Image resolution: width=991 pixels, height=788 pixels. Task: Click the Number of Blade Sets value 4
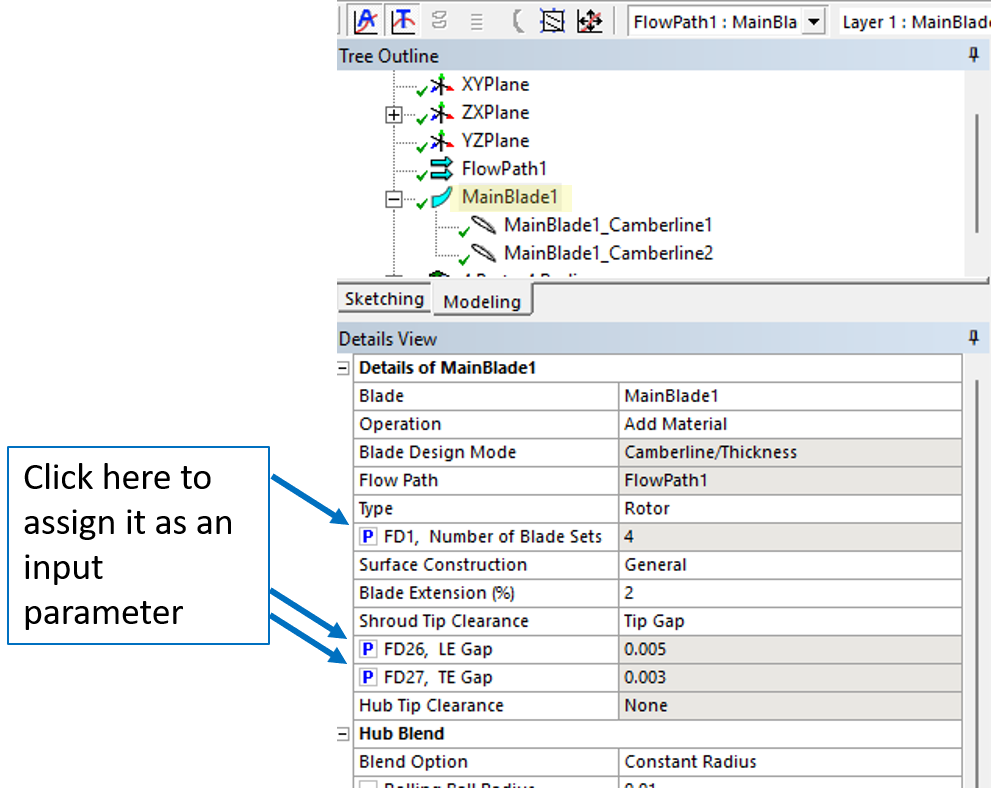click(x=790, y=536)
